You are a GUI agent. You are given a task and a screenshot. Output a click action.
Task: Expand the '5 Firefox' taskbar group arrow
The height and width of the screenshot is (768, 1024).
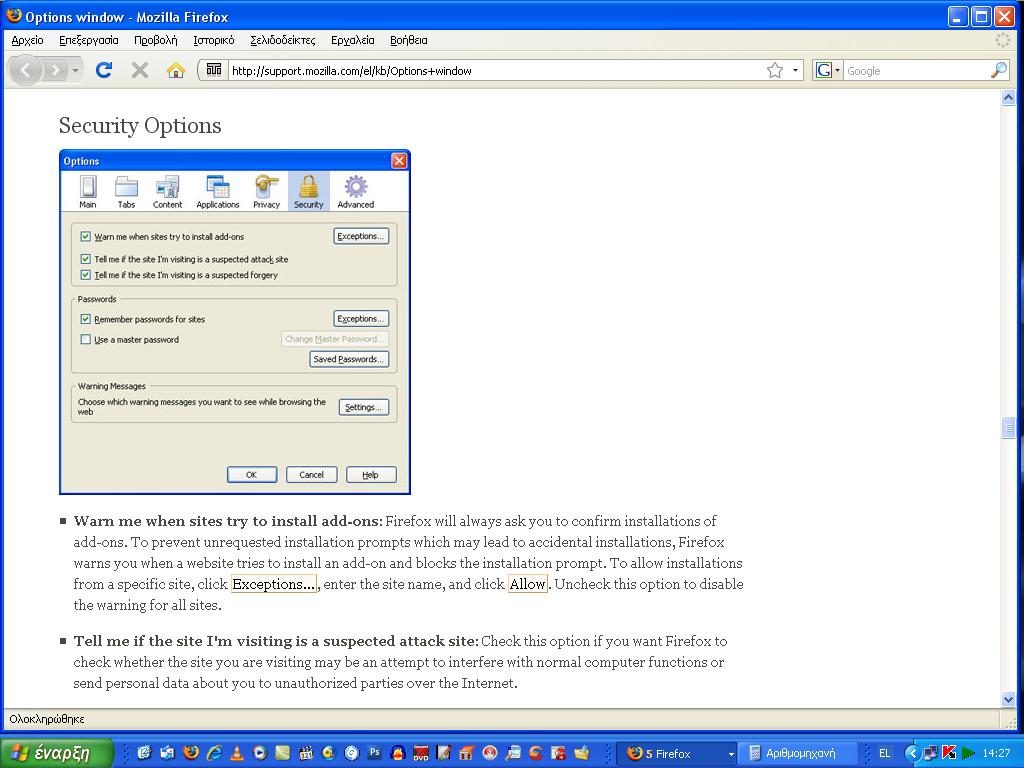[731, 754]
